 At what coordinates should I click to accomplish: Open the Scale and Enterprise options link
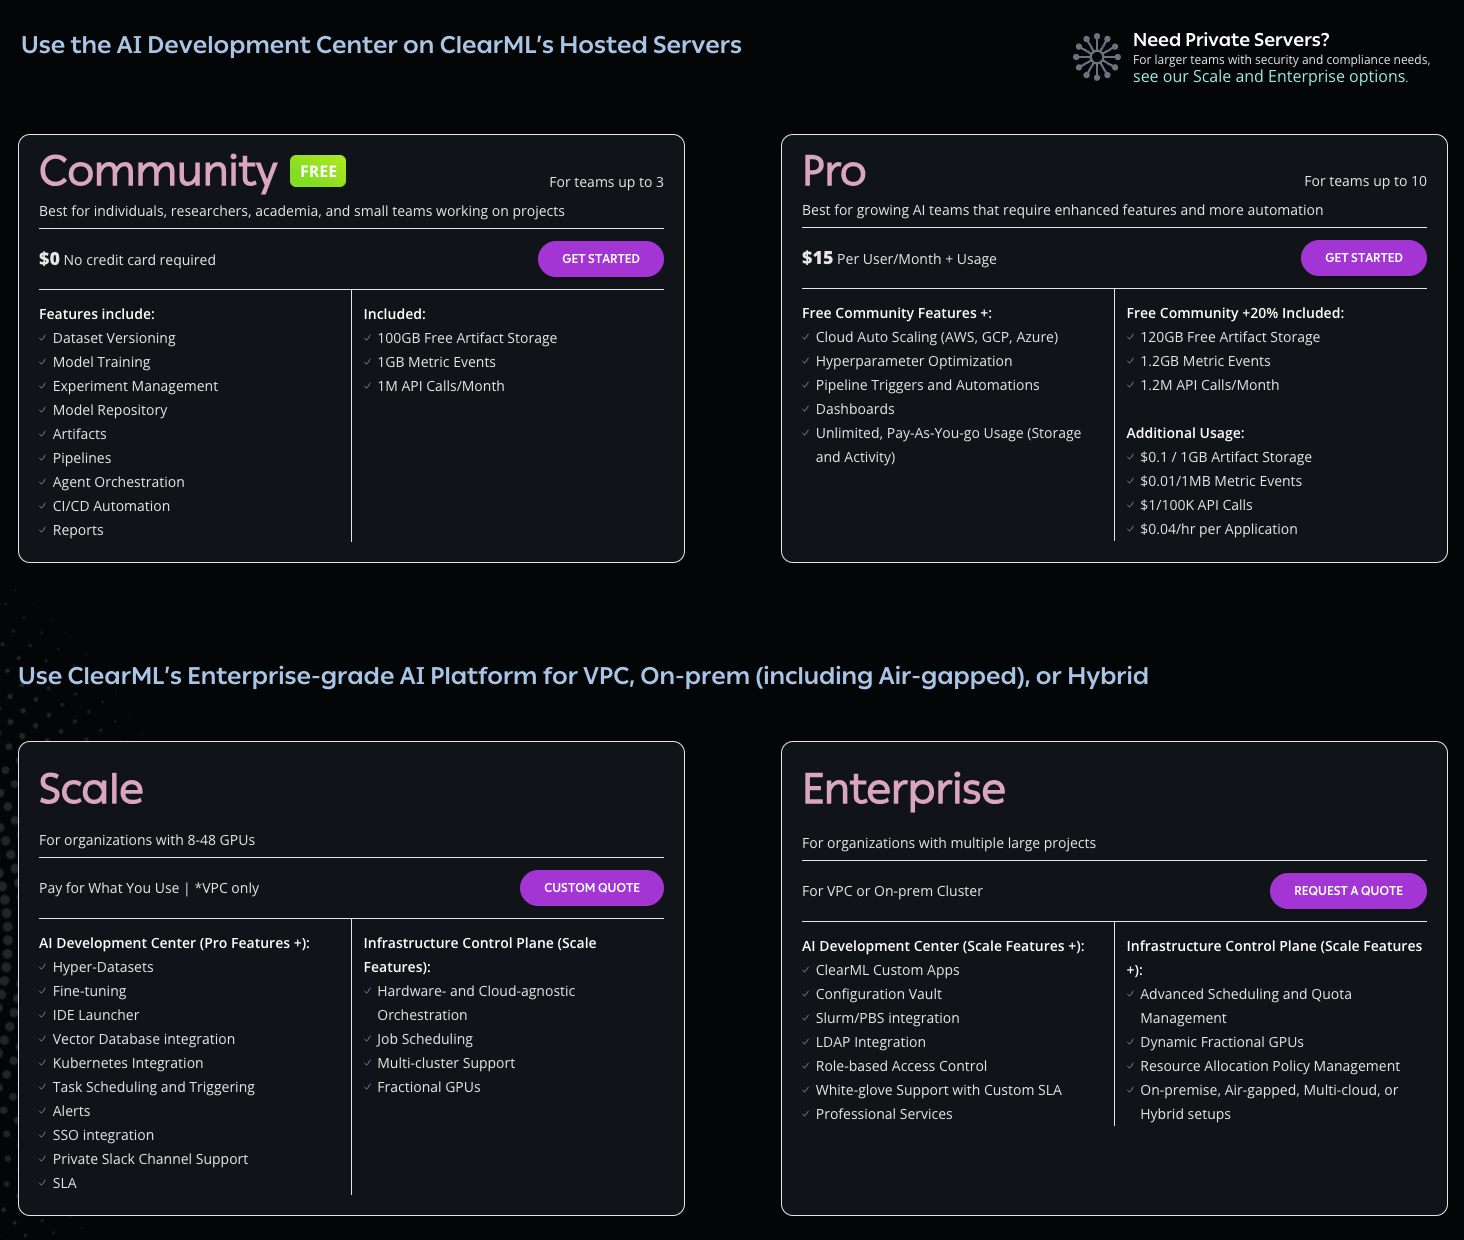coord(1269,77)
